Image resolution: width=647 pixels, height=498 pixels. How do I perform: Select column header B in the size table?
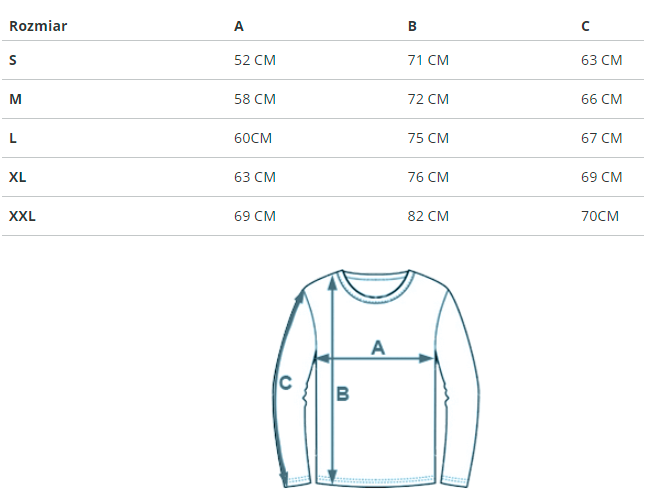412,26
